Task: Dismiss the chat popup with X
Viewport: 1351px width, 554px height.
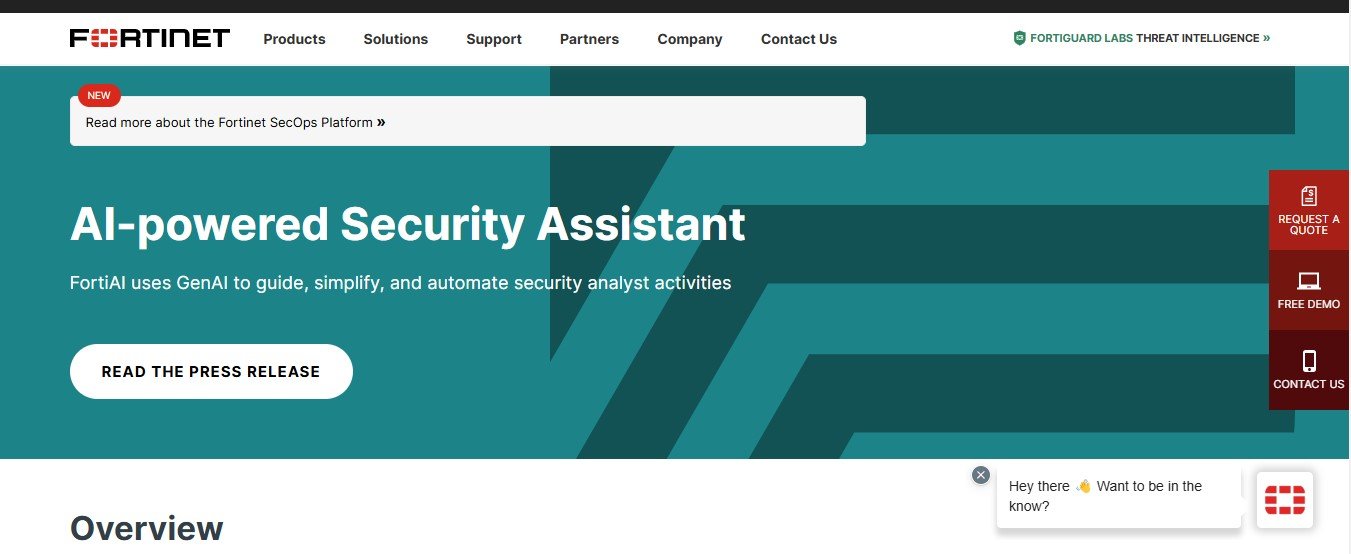Action: click(x=981, y=475)
